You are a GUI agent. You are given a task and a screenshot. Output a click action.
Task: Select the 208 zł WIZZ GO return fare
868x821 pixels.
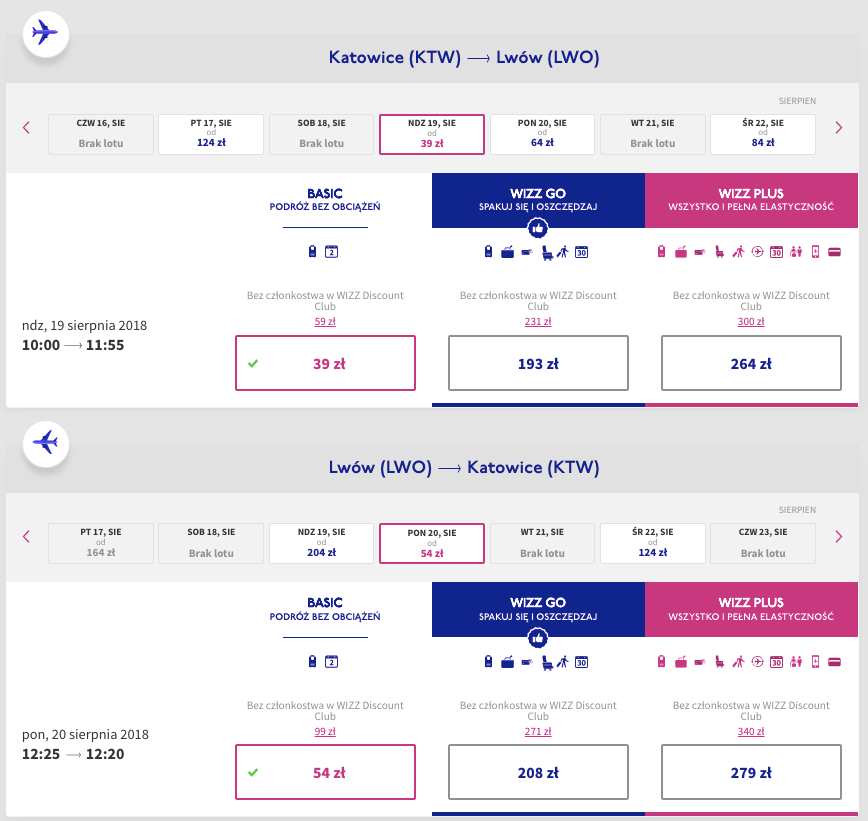(538, 772)
